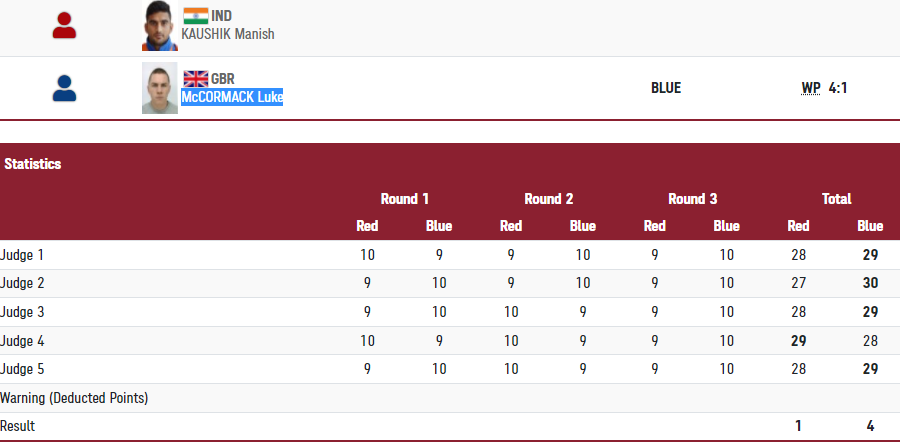
Task: Click the blue corner boxer silhouette icon
Action: click(x=65, y=89)
